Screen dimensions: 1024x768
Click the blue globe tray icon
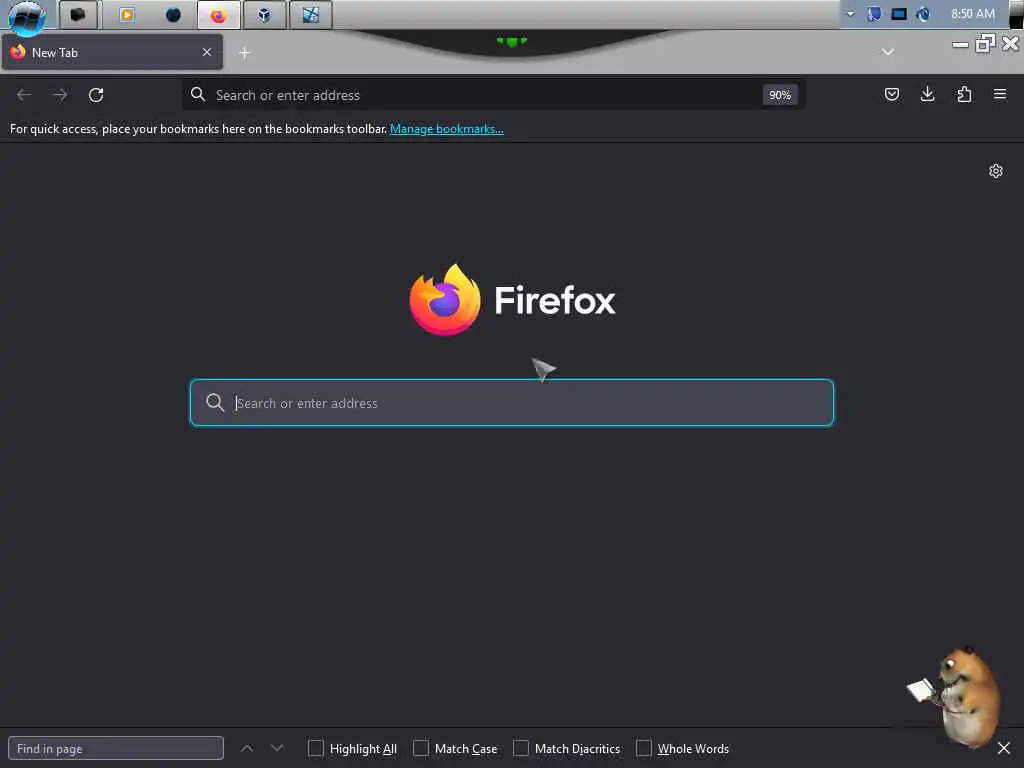tap(923, 14)
